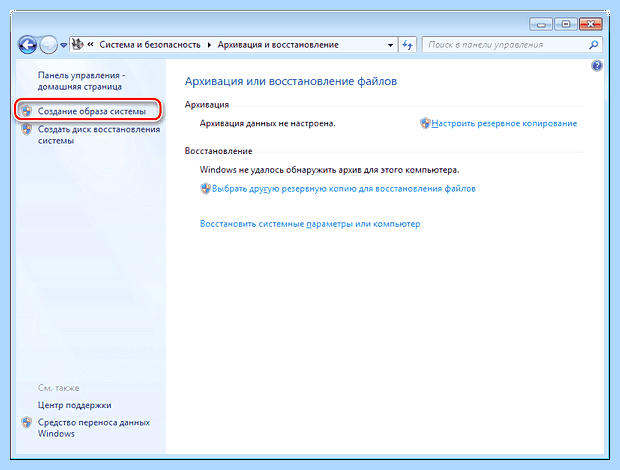Open help via the question mark icon
The width and height of the screenshot is (620, 470).
pos(597,66)
